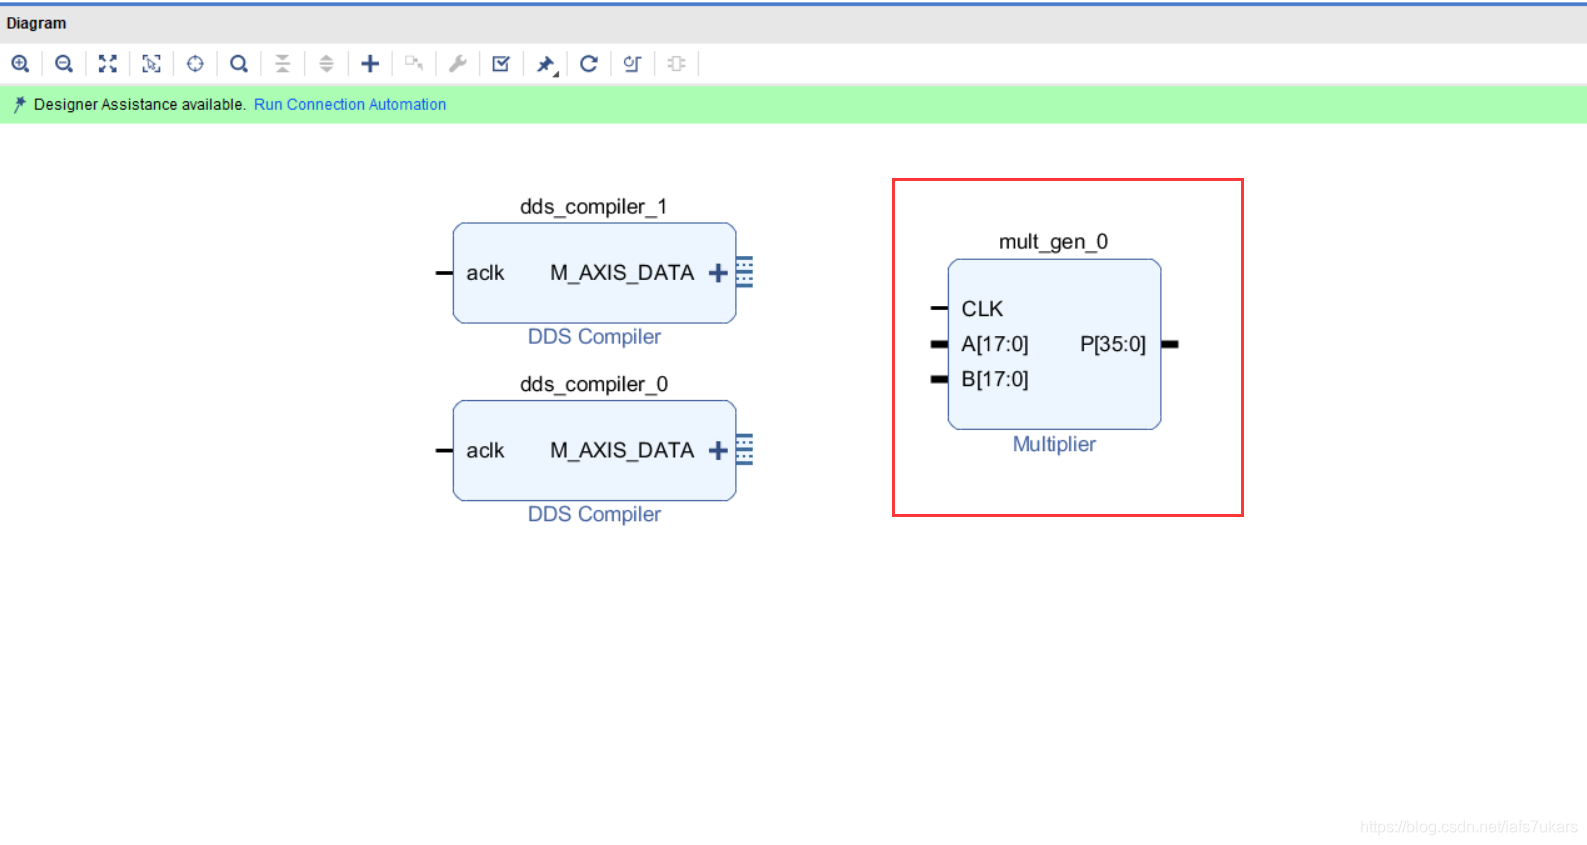Image resolution: width=1587 pixels, height=845 pixels.
Task: Click the A[17:0] input on multiplier
Action: 995,344
